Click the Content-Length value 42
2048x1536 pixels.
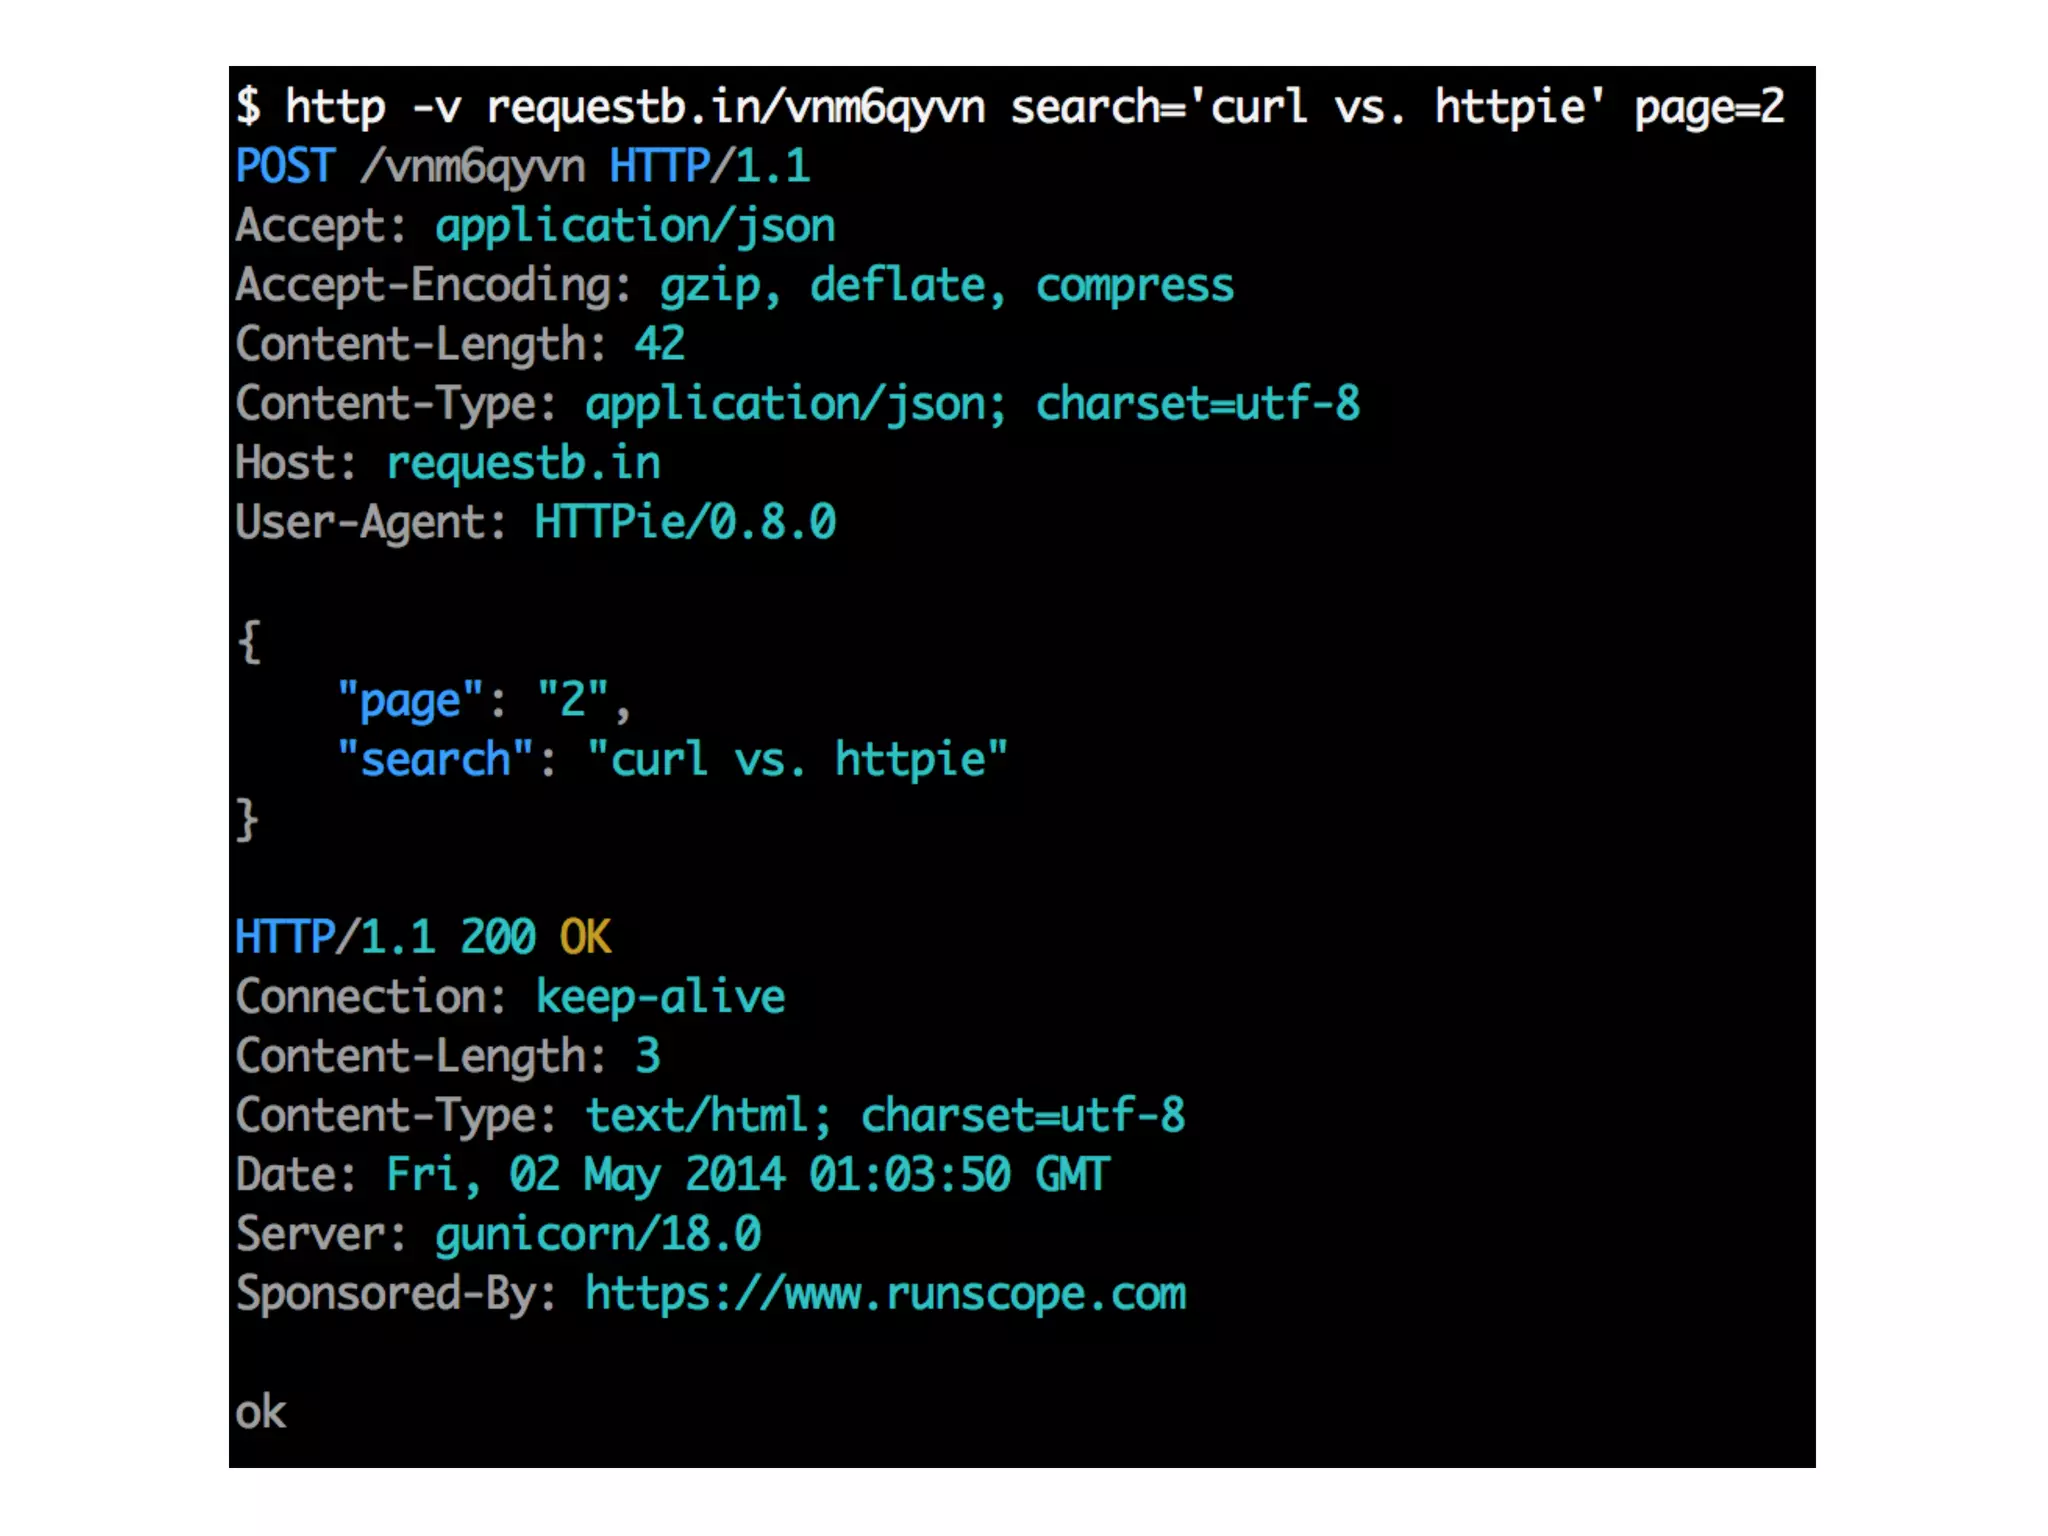click(x=659, y=344)
